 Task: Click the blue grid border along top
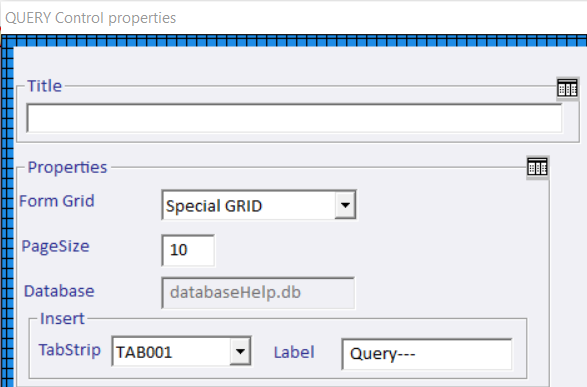(294, 40)
